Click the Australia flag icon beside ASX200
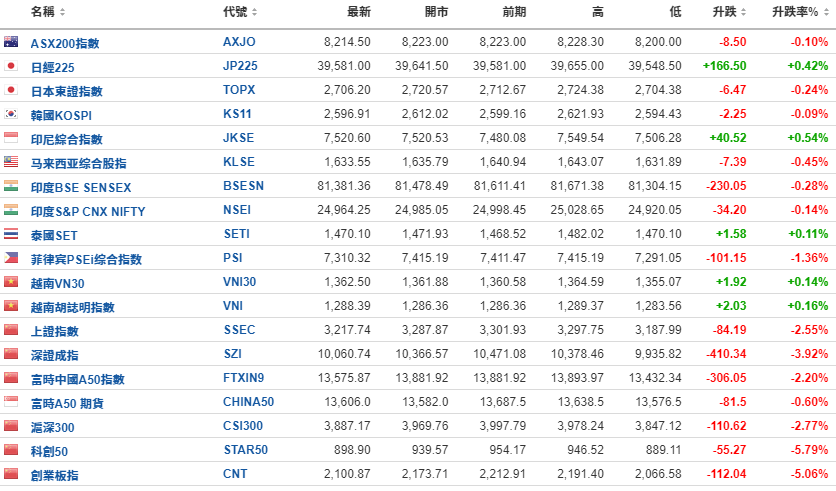The image size is (836, 491). (11, 42)
